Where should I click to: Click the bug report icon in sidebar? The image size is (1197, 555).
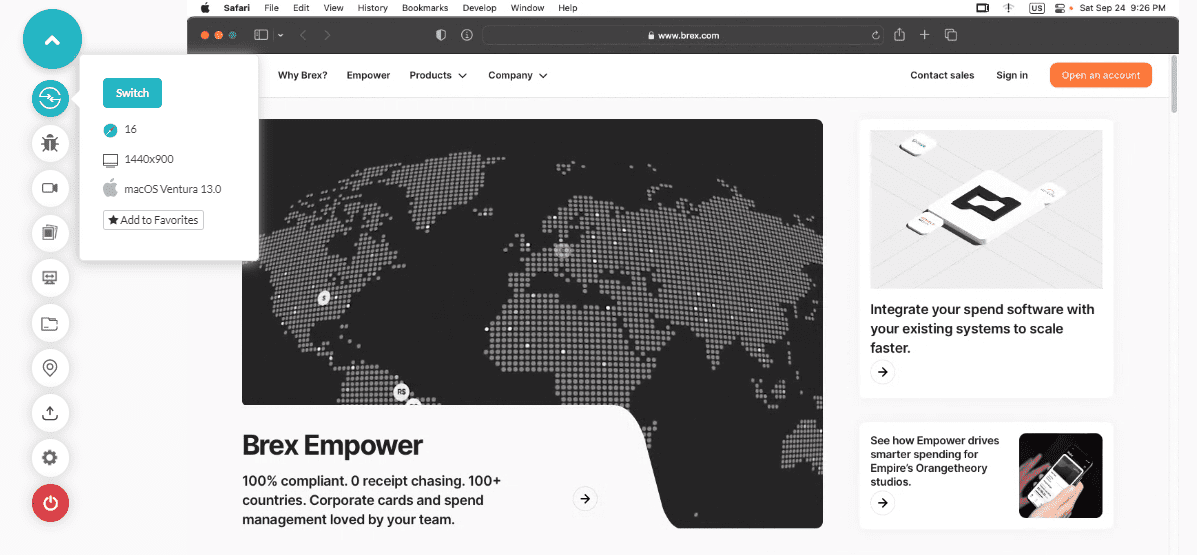coord(50,143)
